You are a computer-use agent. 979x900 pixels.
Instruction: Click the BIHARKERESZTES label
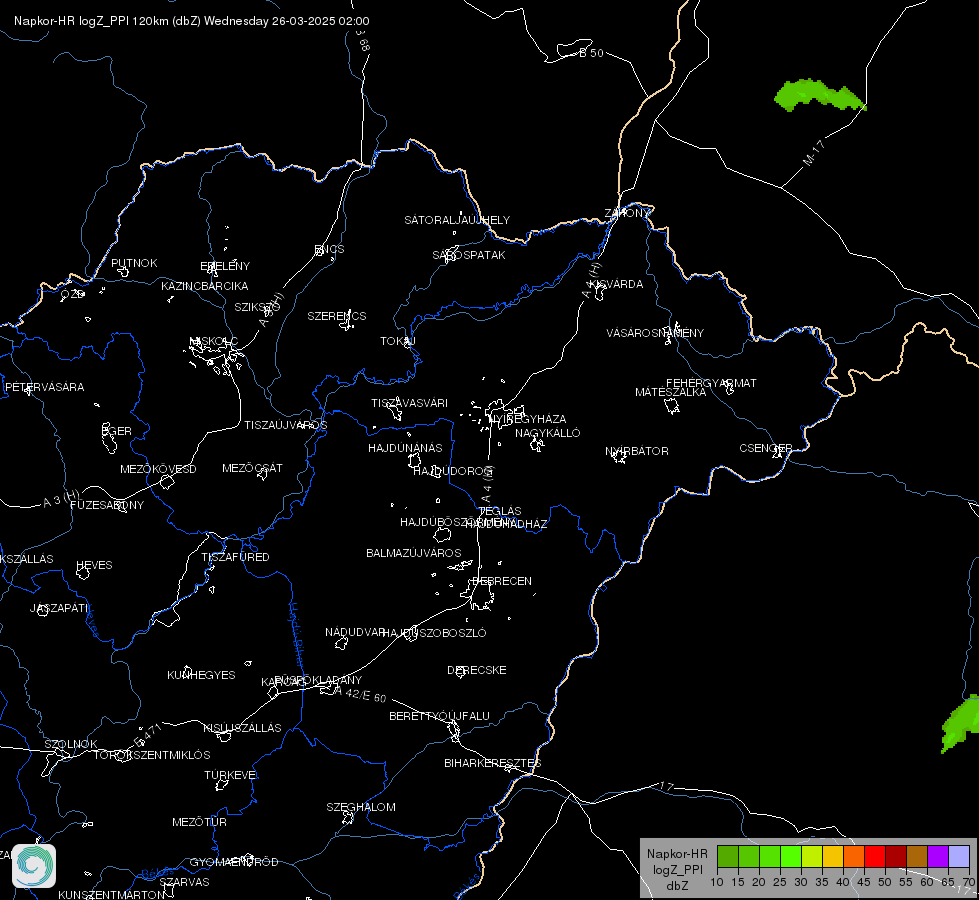pyautogui.click(x=493, y=763)
